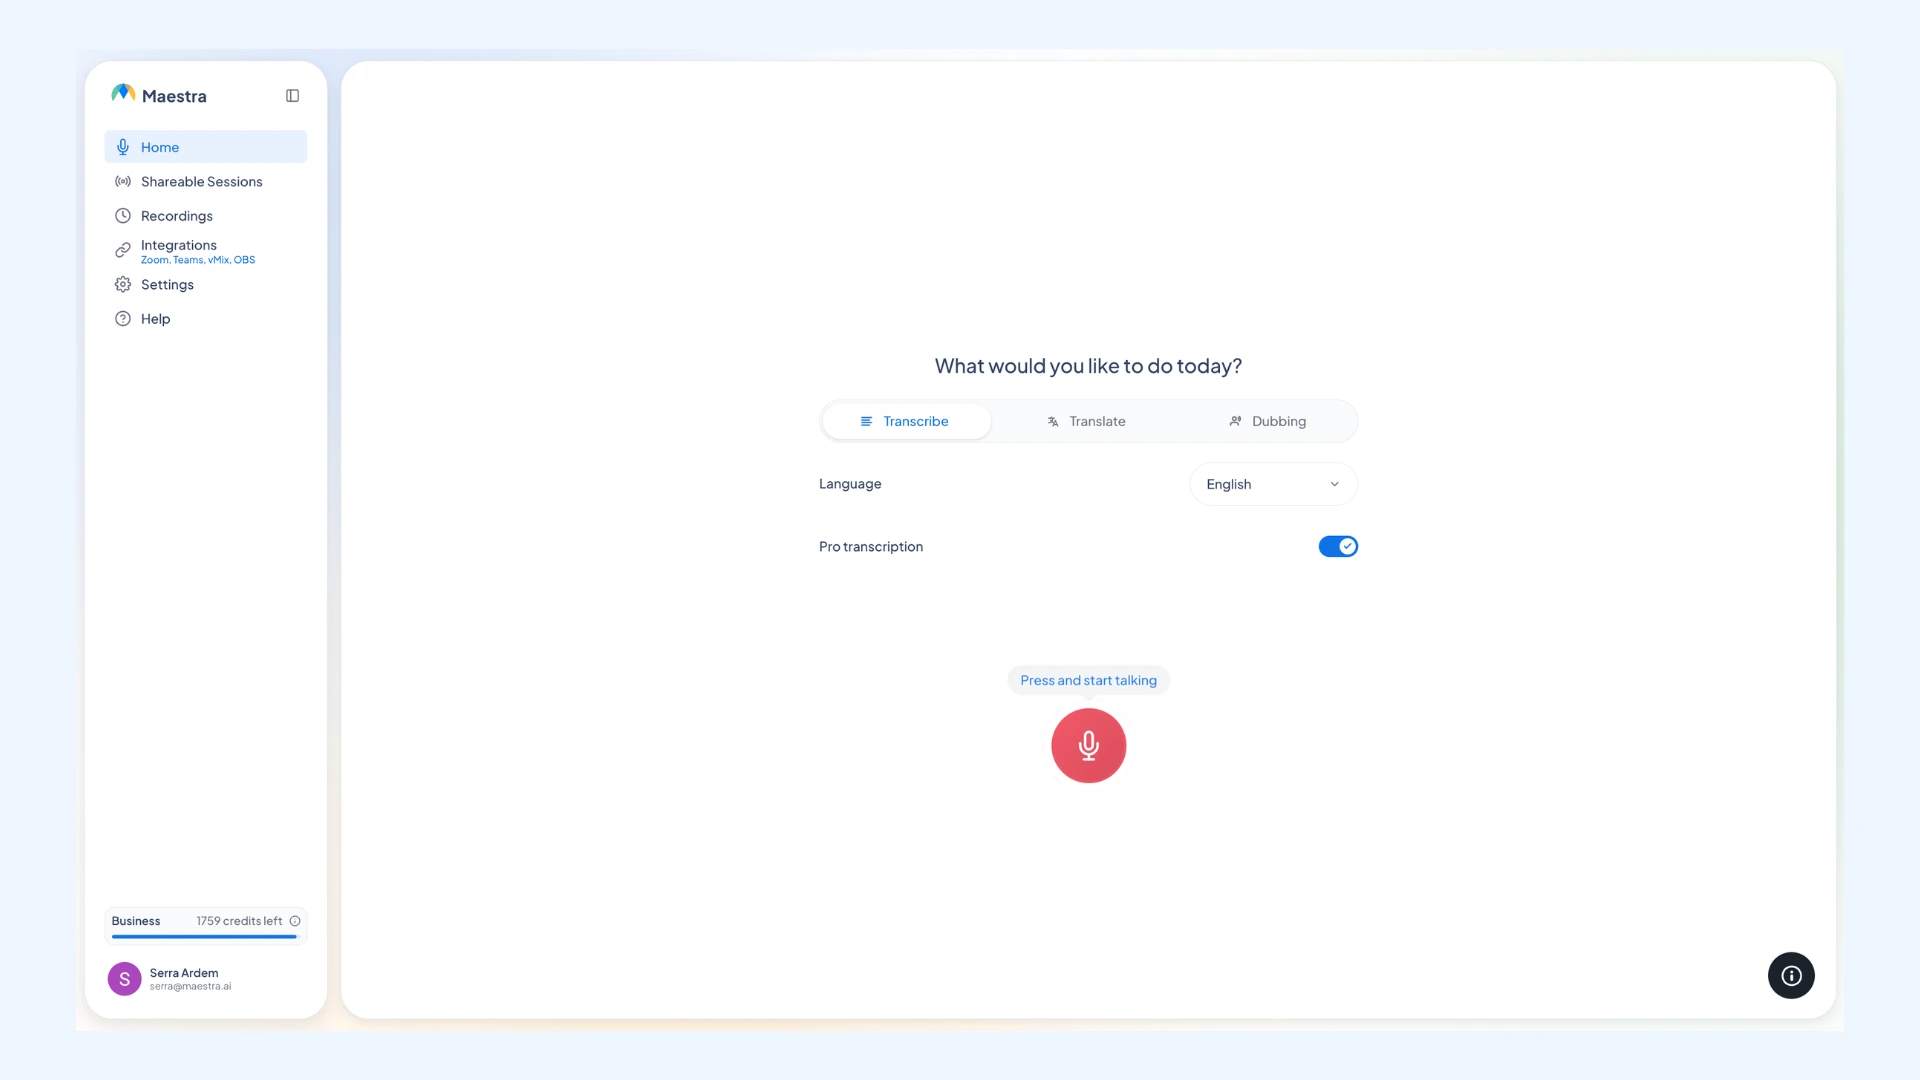Click the Dubbing people icon

[1235, 422]
